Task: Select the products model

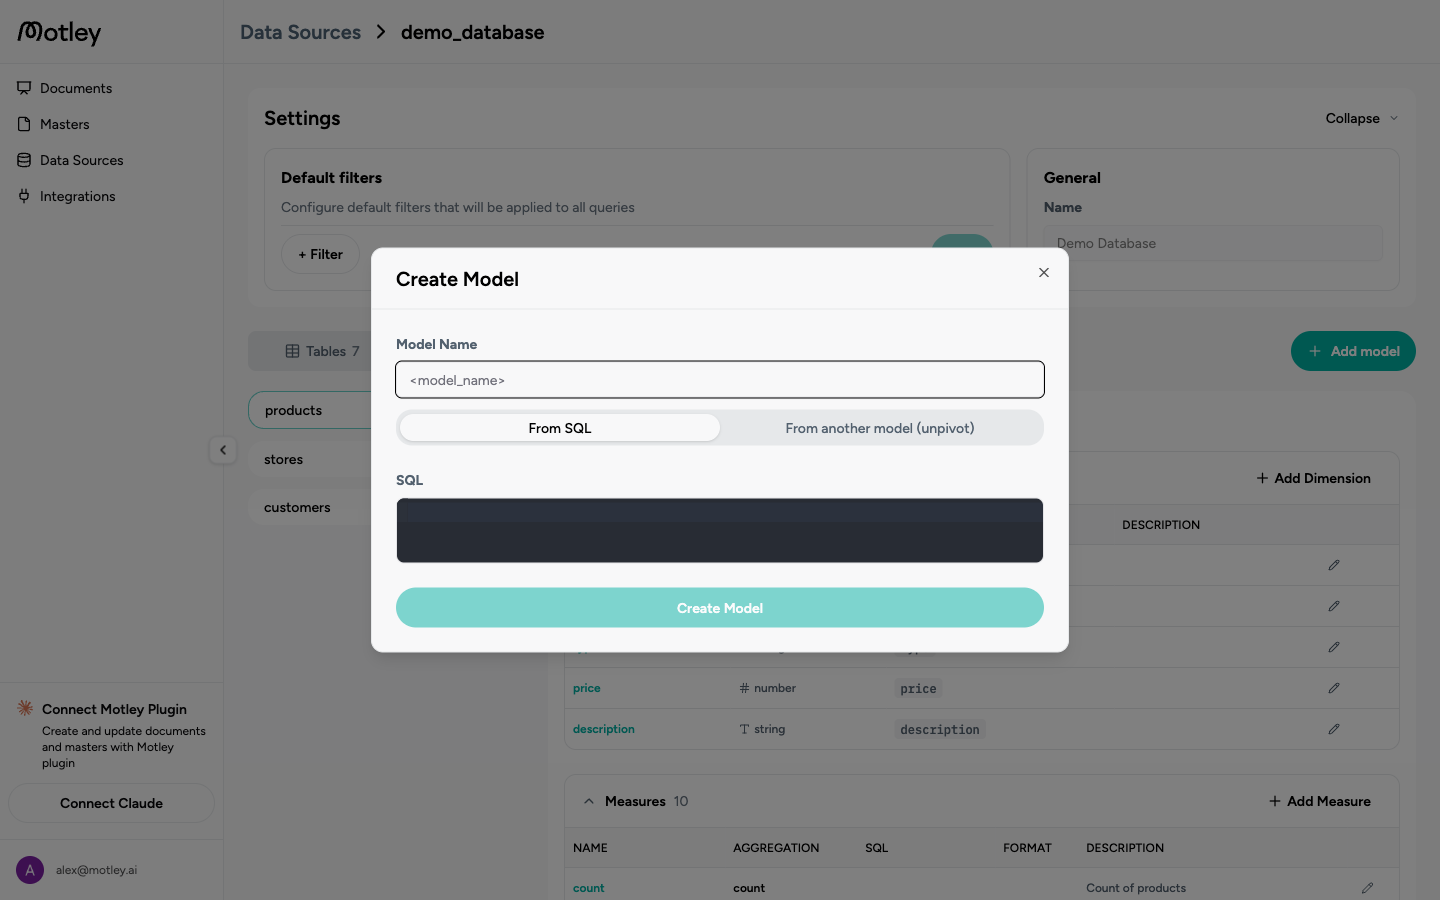Action: (310, 410)
